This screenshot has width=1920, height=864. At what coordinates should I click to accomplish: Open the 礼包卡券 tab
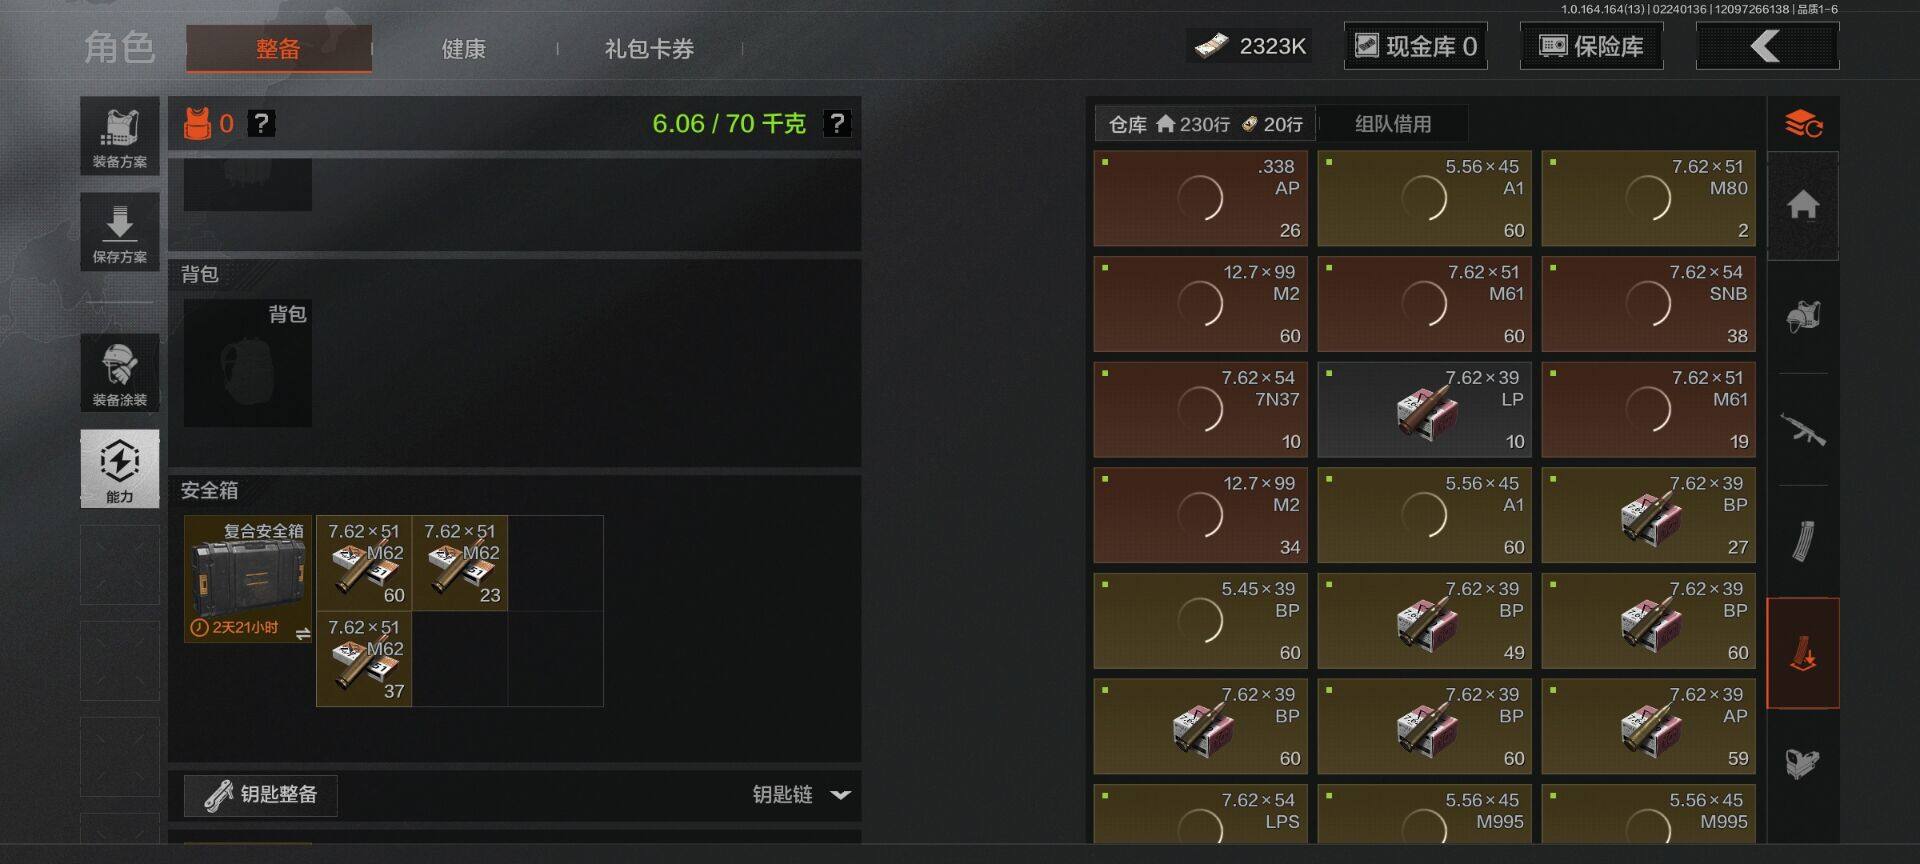coord(649,49)
